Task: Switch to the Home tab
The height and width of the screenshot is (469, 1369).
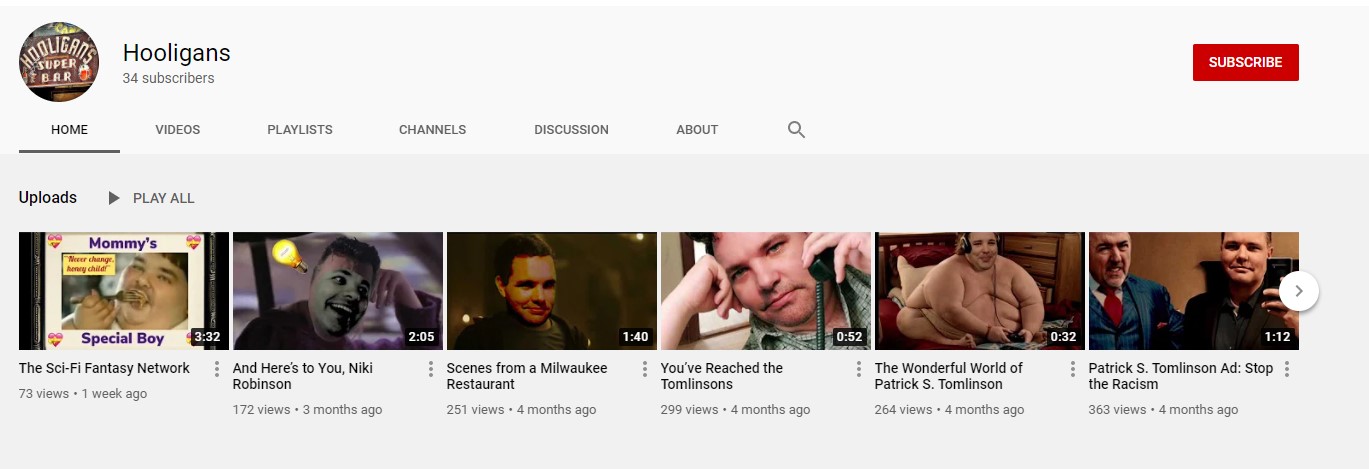Action: pyautogui.click(x=70, y=130)
